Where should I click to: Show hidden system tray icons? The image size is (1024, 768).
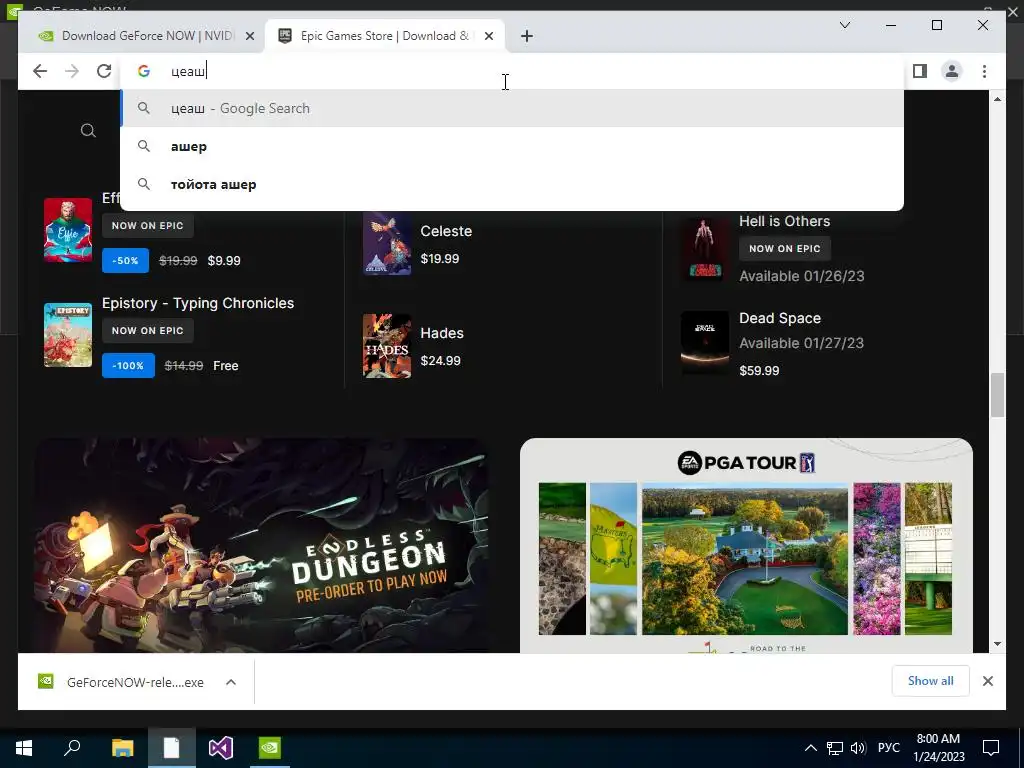point(810,748)
